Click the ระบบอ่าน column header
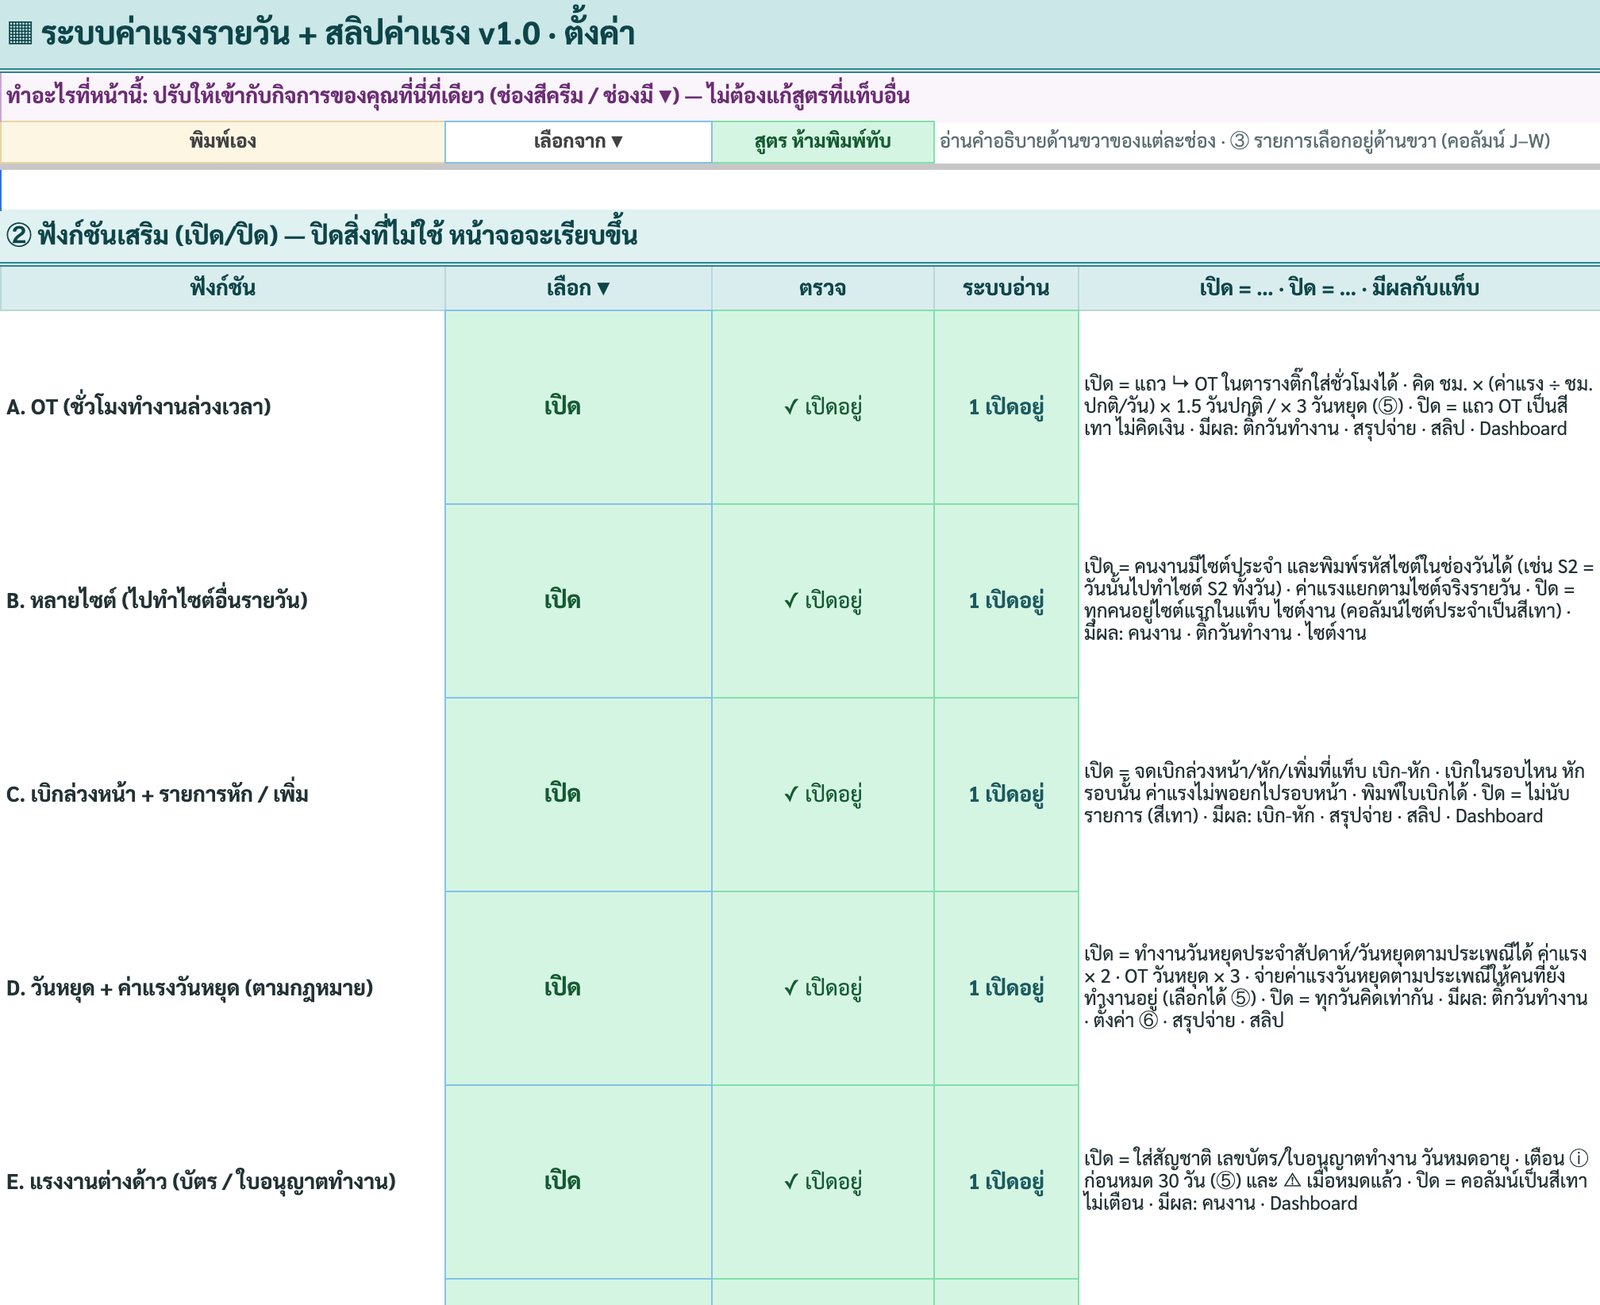The height and width of the screenshot is (1305, 1600). (x=1006, y=289)
